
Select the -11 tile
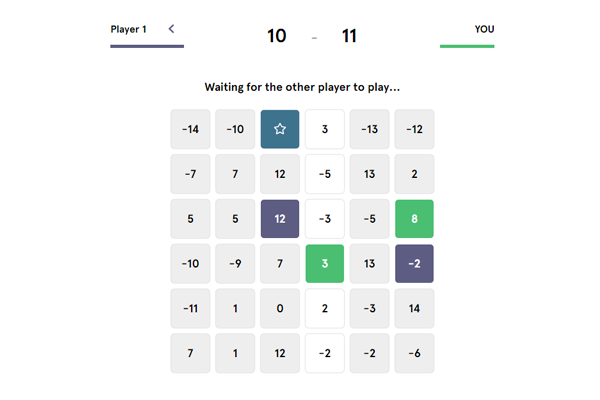[190, 308]
